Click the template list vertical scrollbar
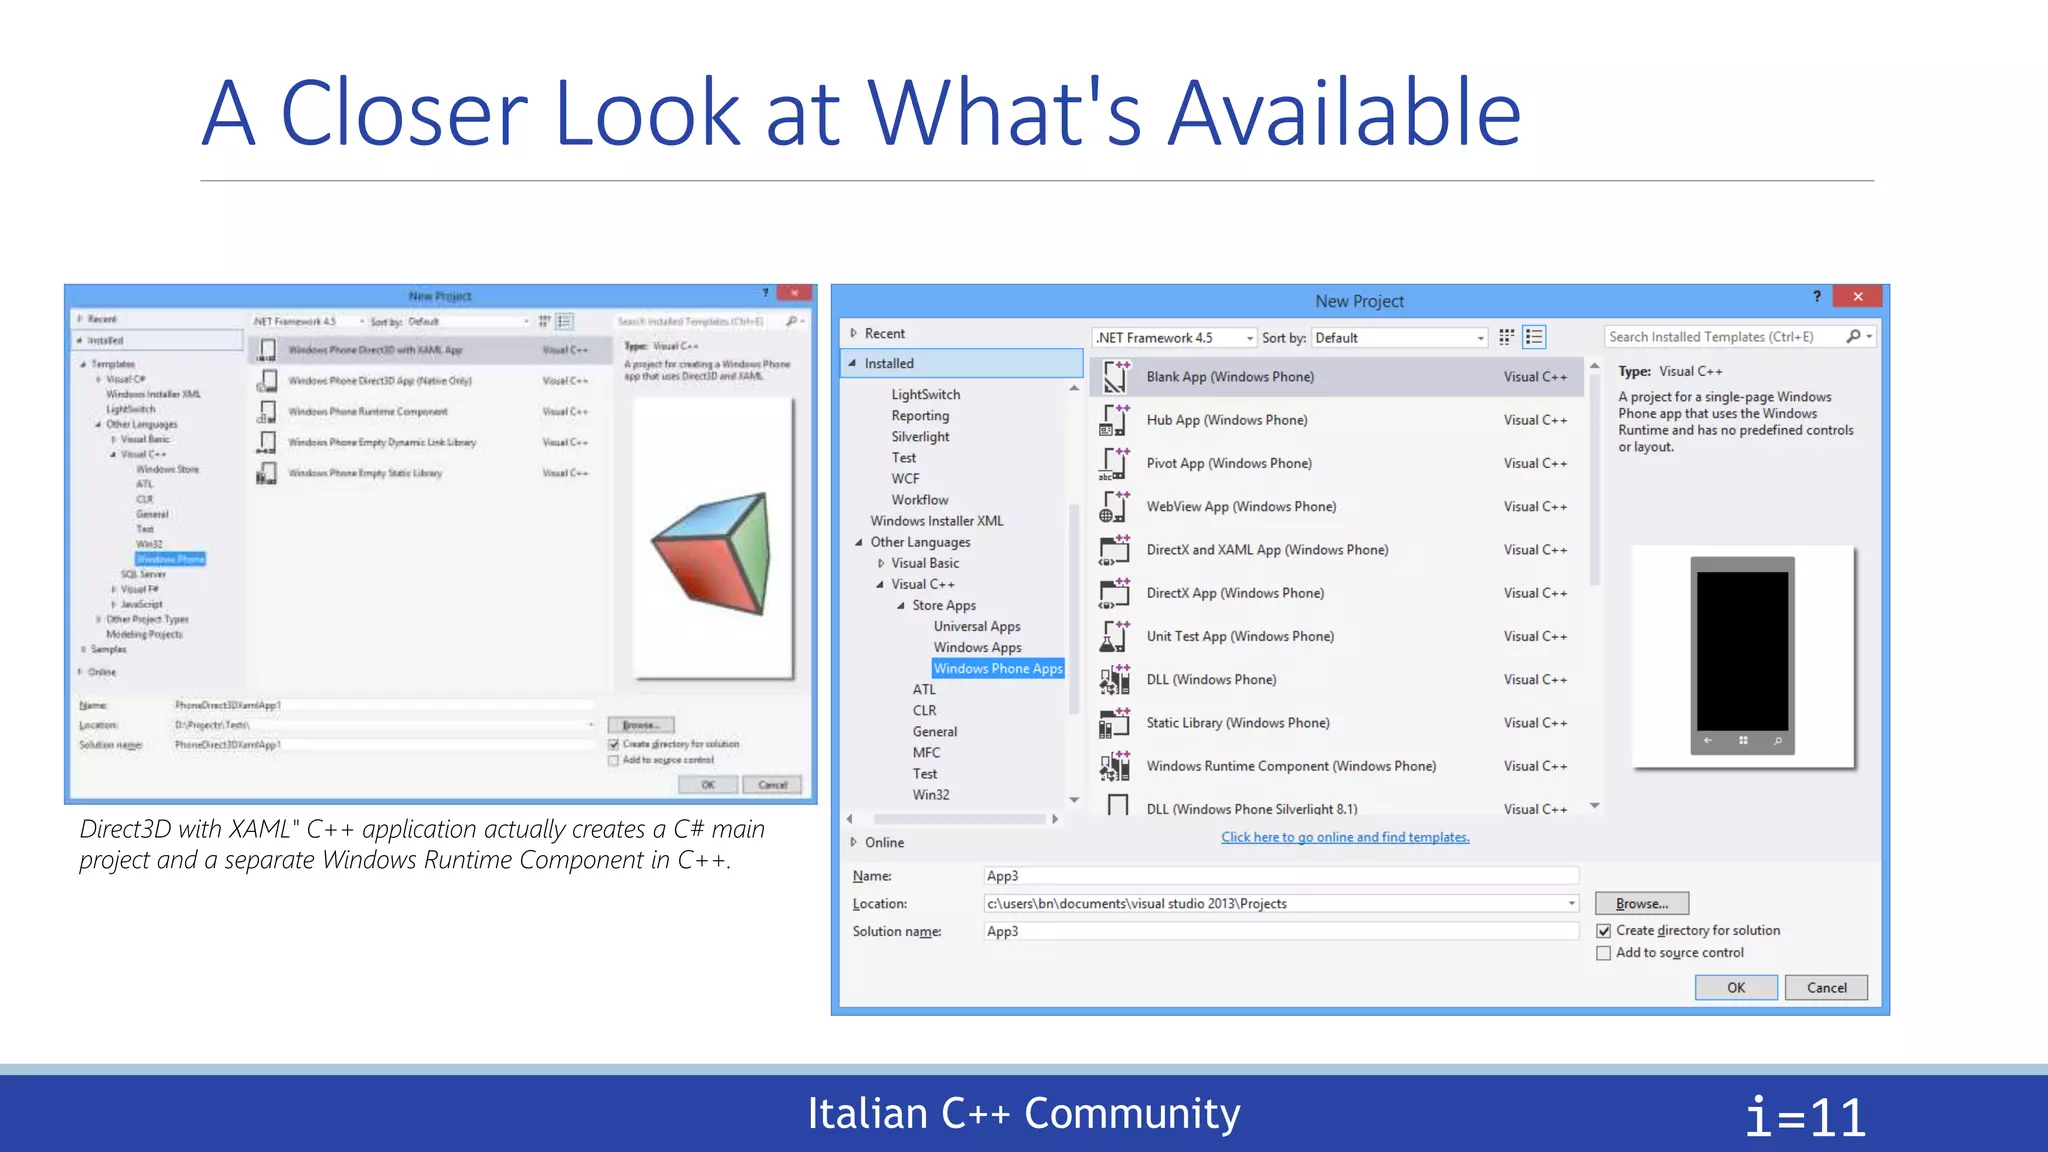The width and height of the screenshot is (2048, 1152). (x=1595, y=478)
